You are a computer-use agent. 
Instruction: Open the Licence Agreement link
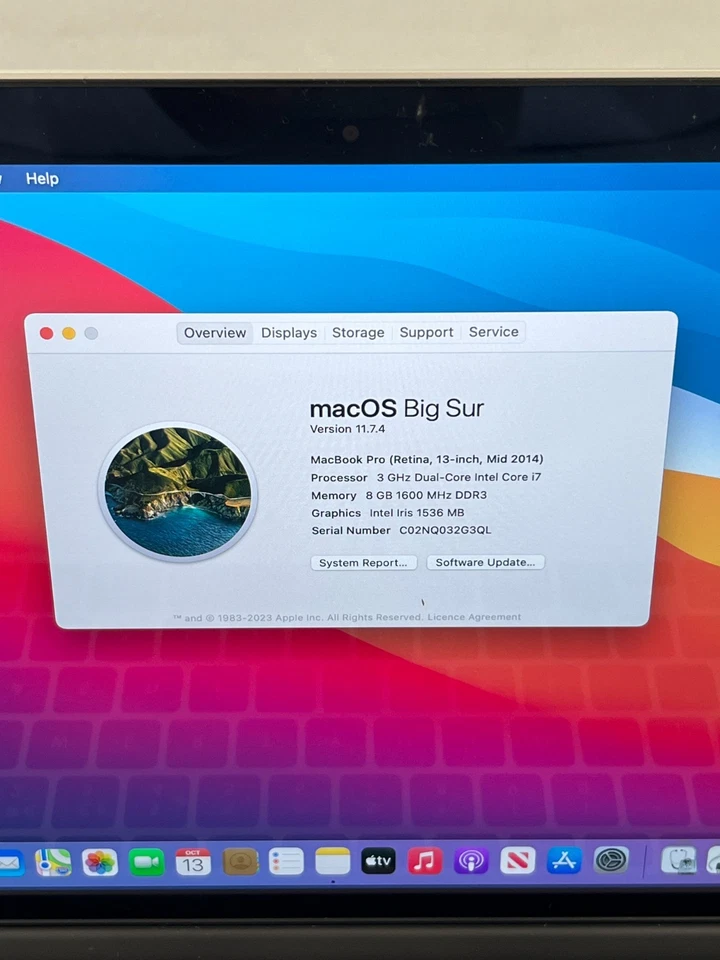click(x=474, y=617)
